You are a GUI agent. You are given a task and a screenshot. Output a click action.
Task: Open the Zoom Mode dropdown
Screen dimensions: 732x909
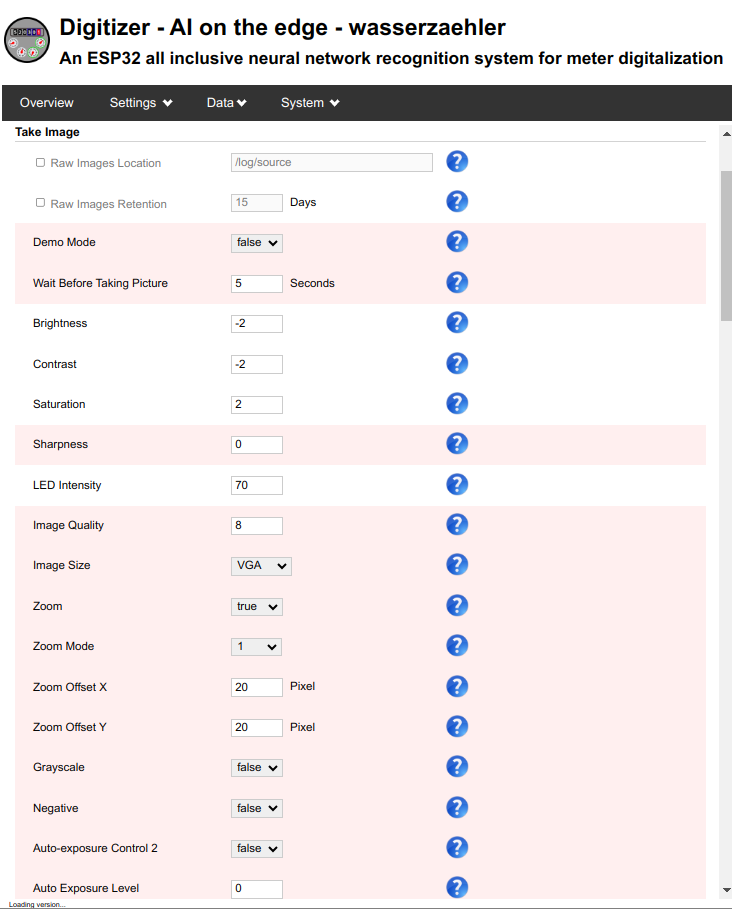click(257, 647)
